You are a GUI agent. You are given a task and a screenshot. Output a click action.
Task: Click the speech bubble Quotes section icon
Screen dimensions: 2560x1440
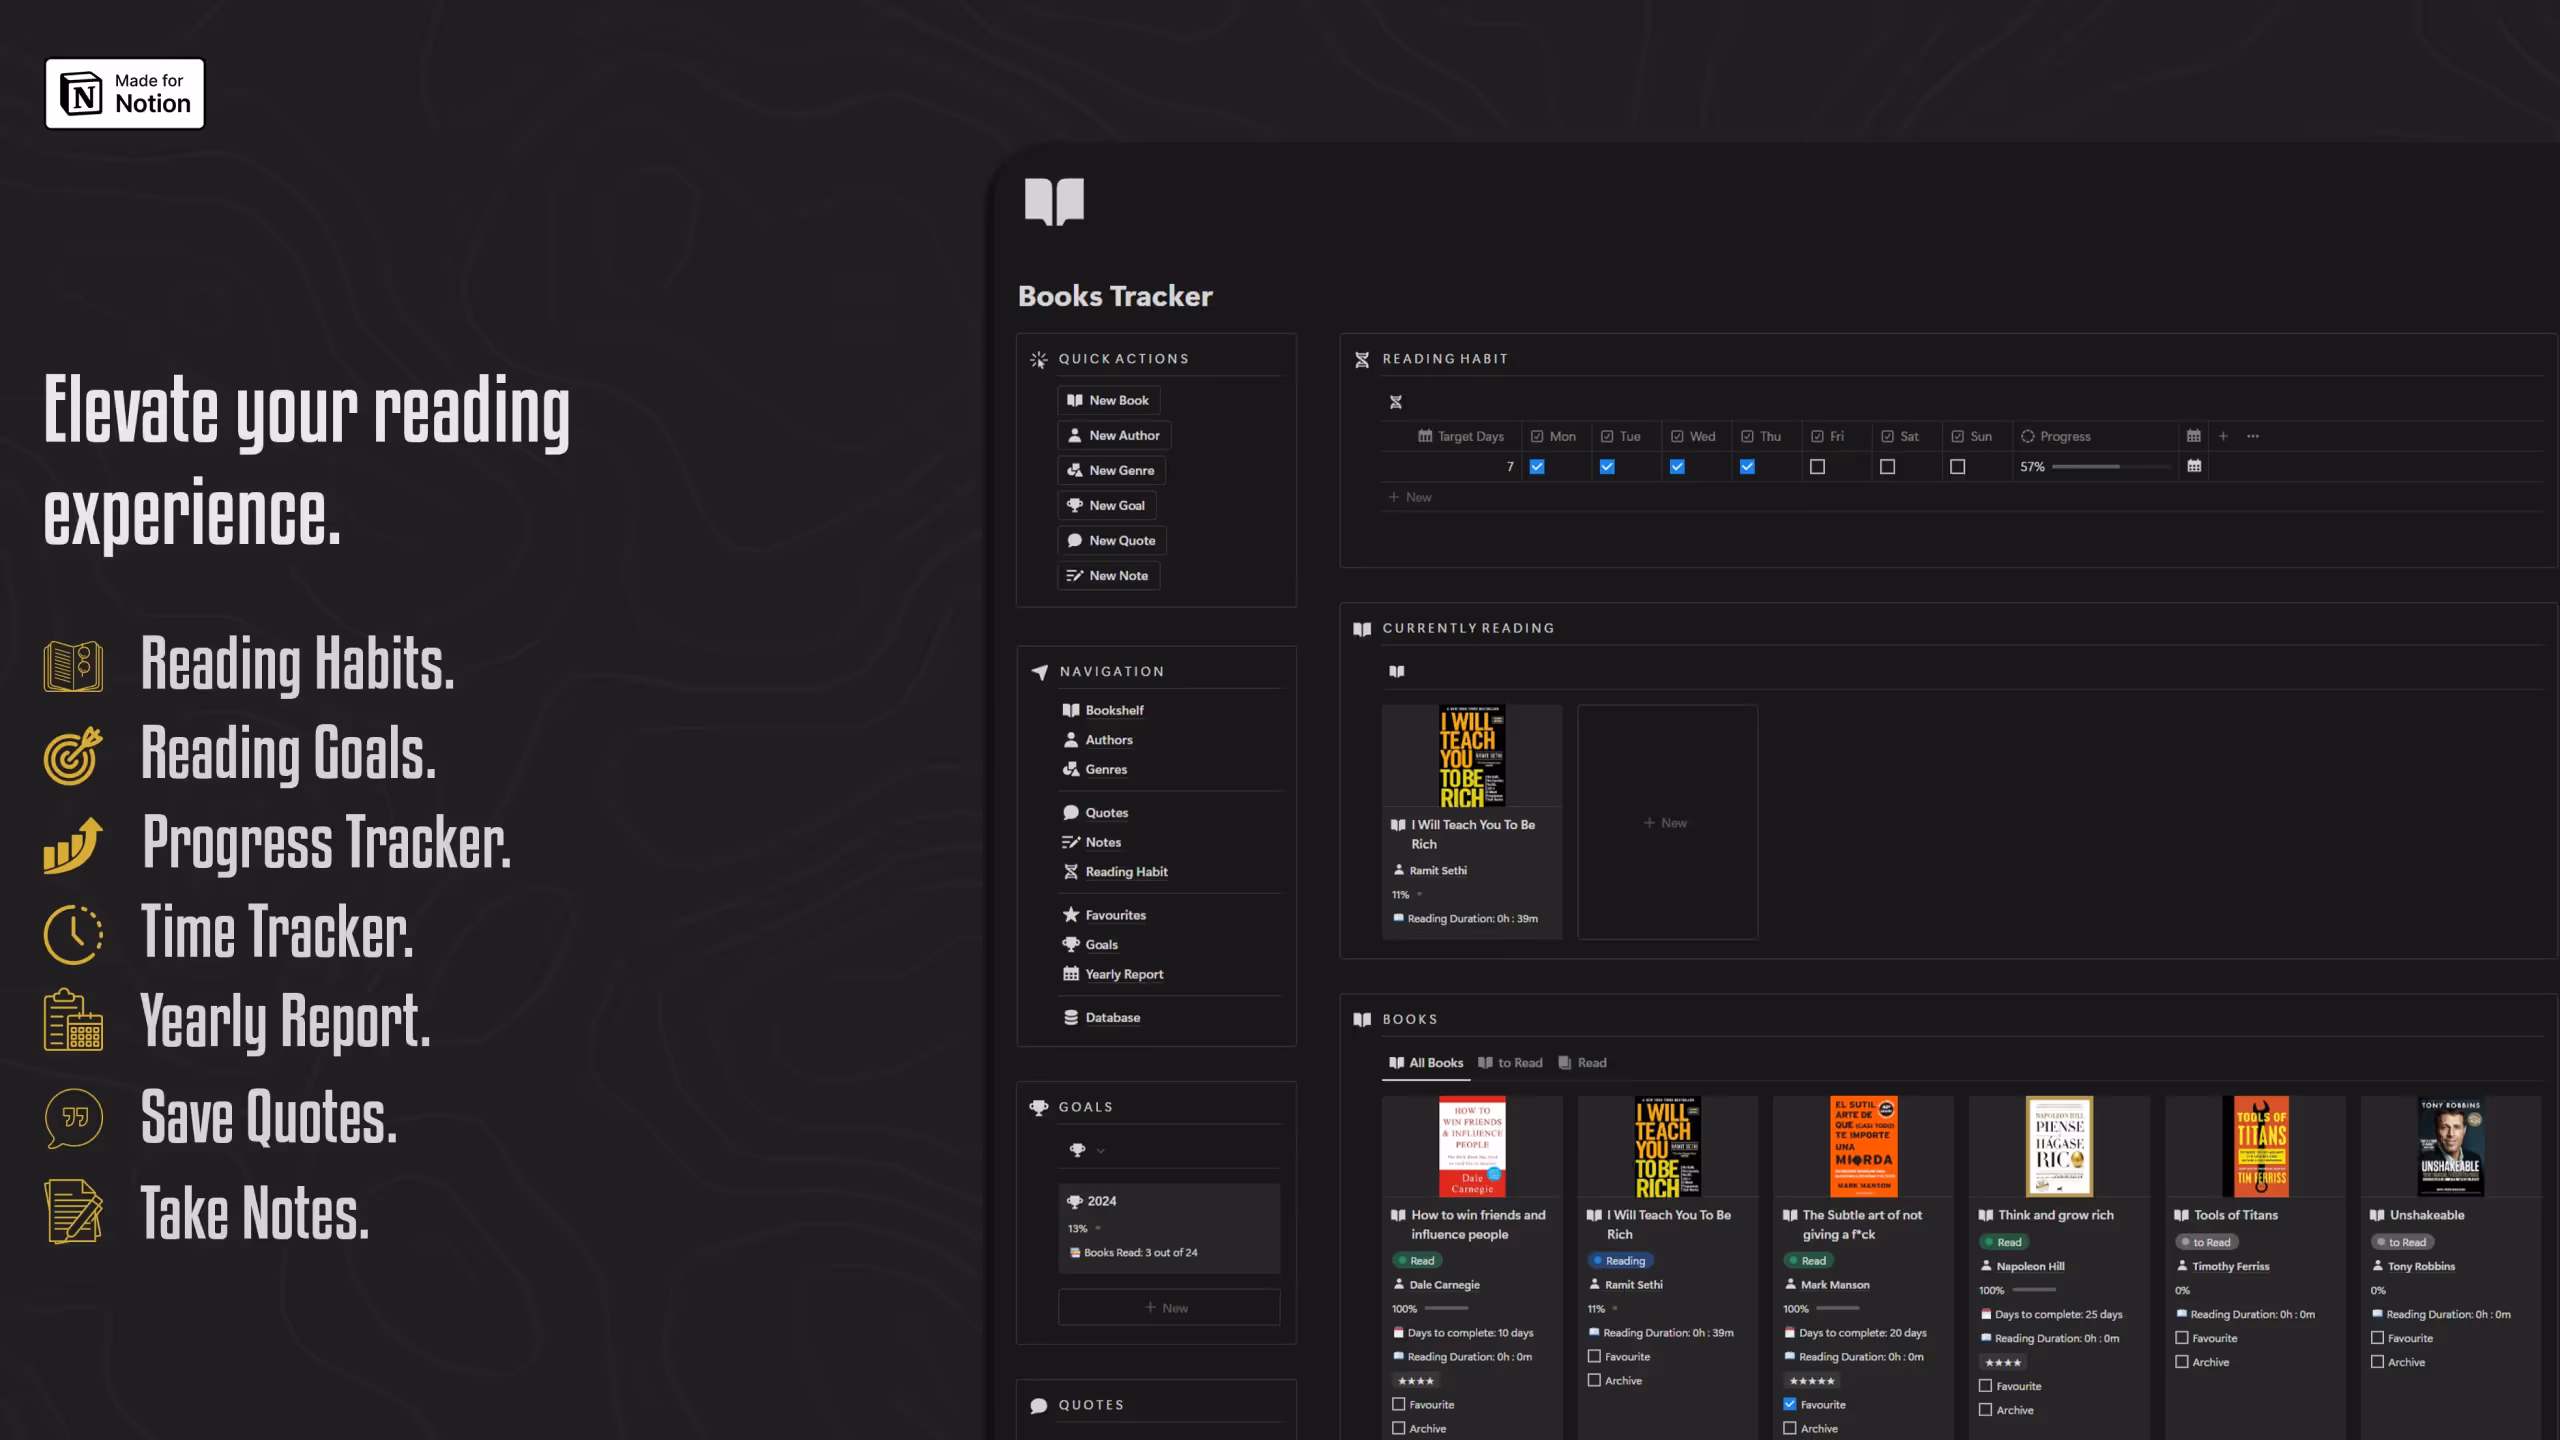[x=1039, y=1405]
